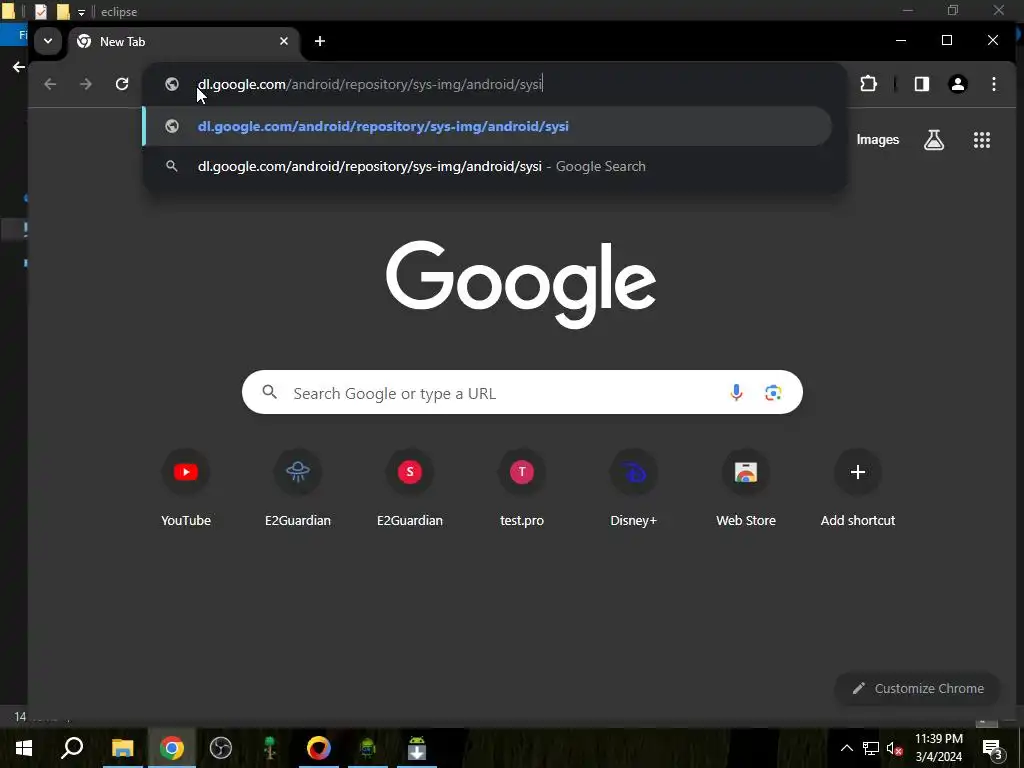Open Windows taskbar search
Viewport: 1024px width, 768px height.
[72, 748]
